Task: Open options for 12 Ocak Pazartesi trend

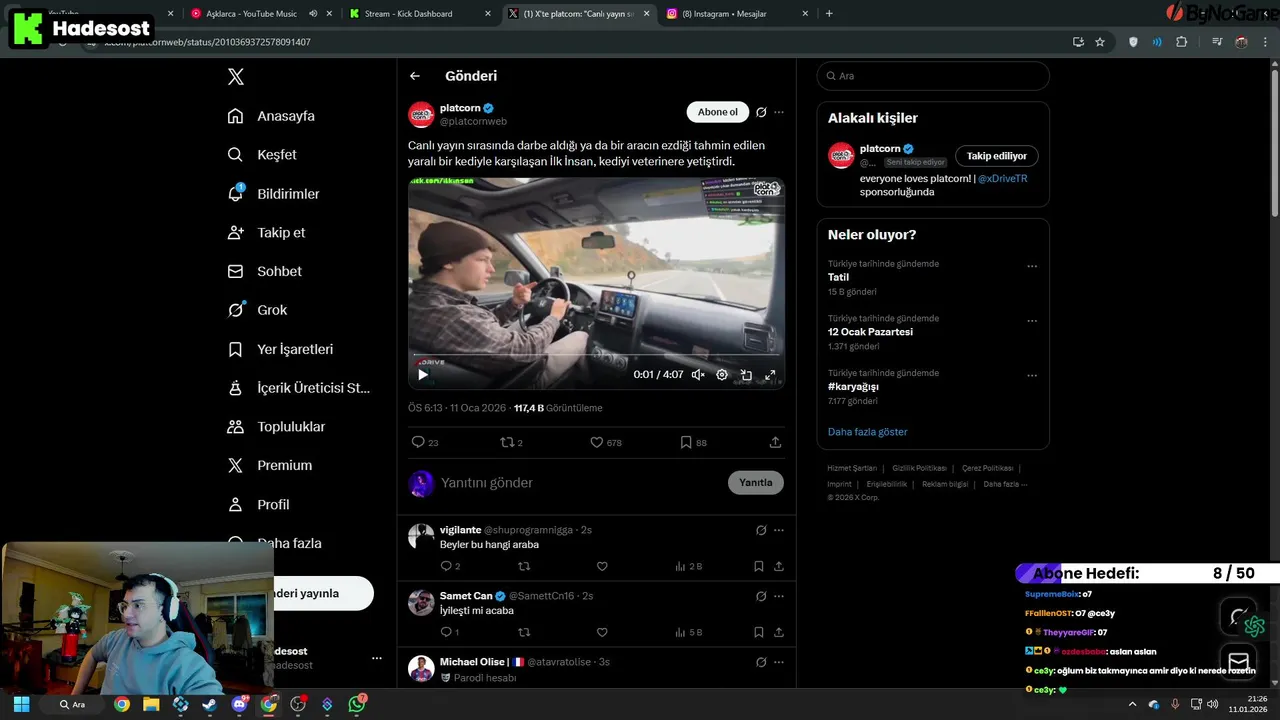Action: click(x=1032, y=322)
